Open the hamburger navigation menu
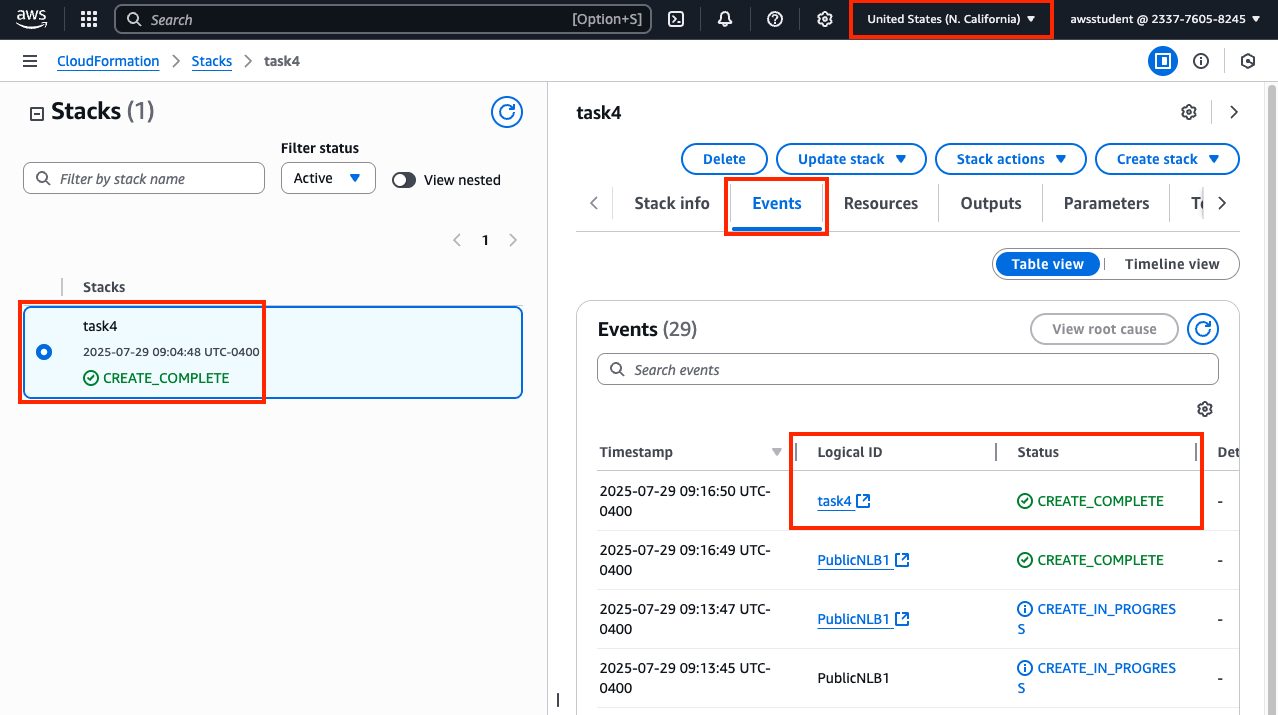Screen dimensions: 1278x715 click(x=30, y=61)
